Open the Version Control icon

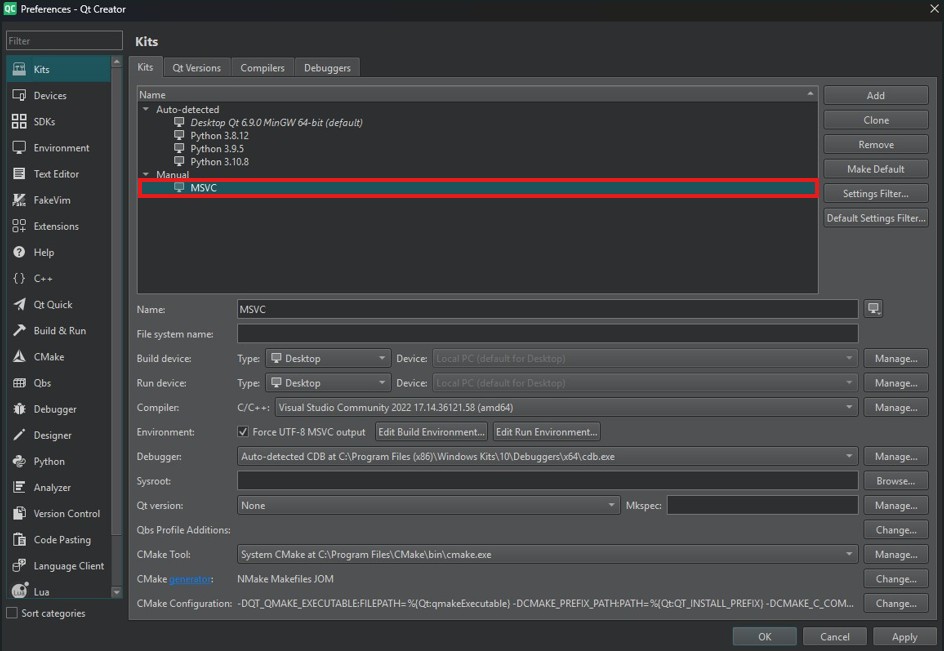point(19,514)
